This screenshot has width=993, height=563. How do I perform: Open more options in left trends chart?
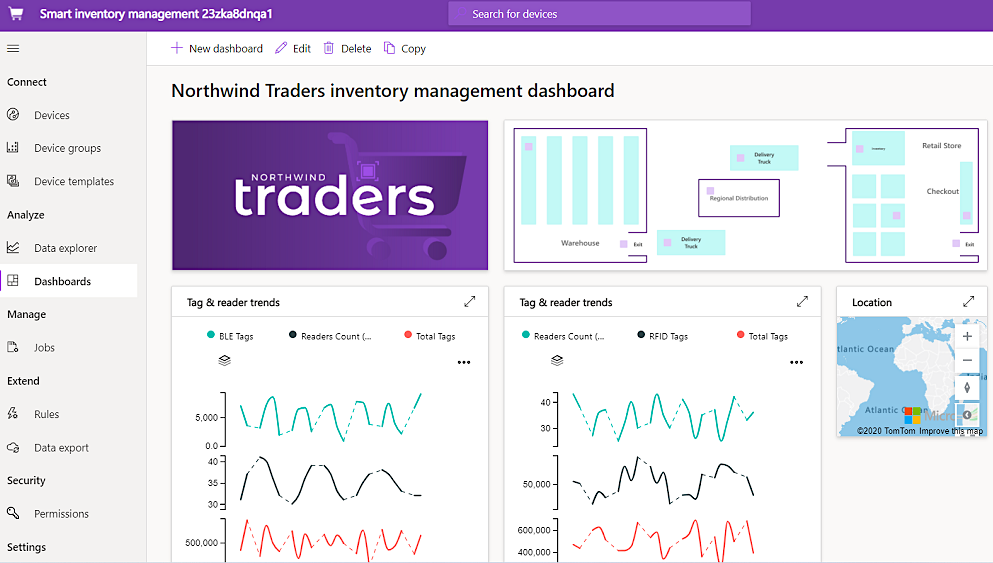coord(464,362)
